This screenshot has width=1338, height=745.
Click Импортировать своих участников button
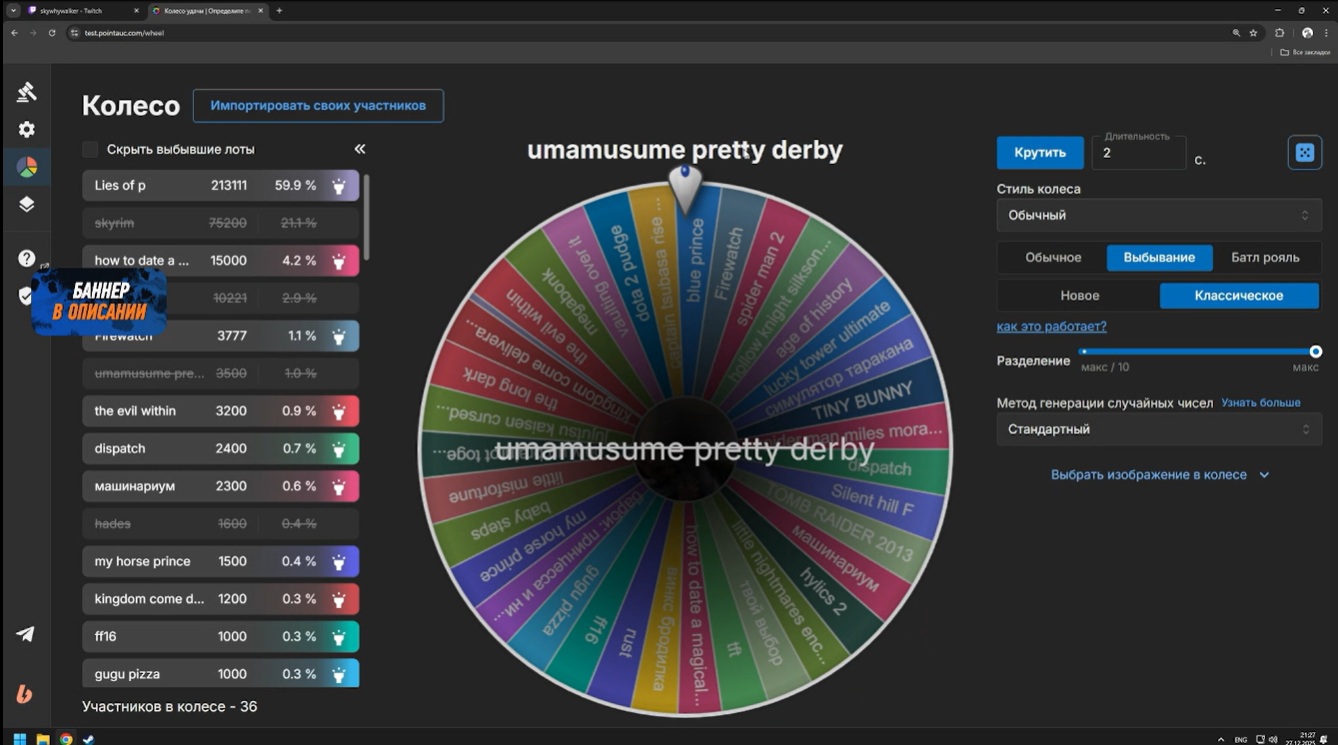point(318,105)
